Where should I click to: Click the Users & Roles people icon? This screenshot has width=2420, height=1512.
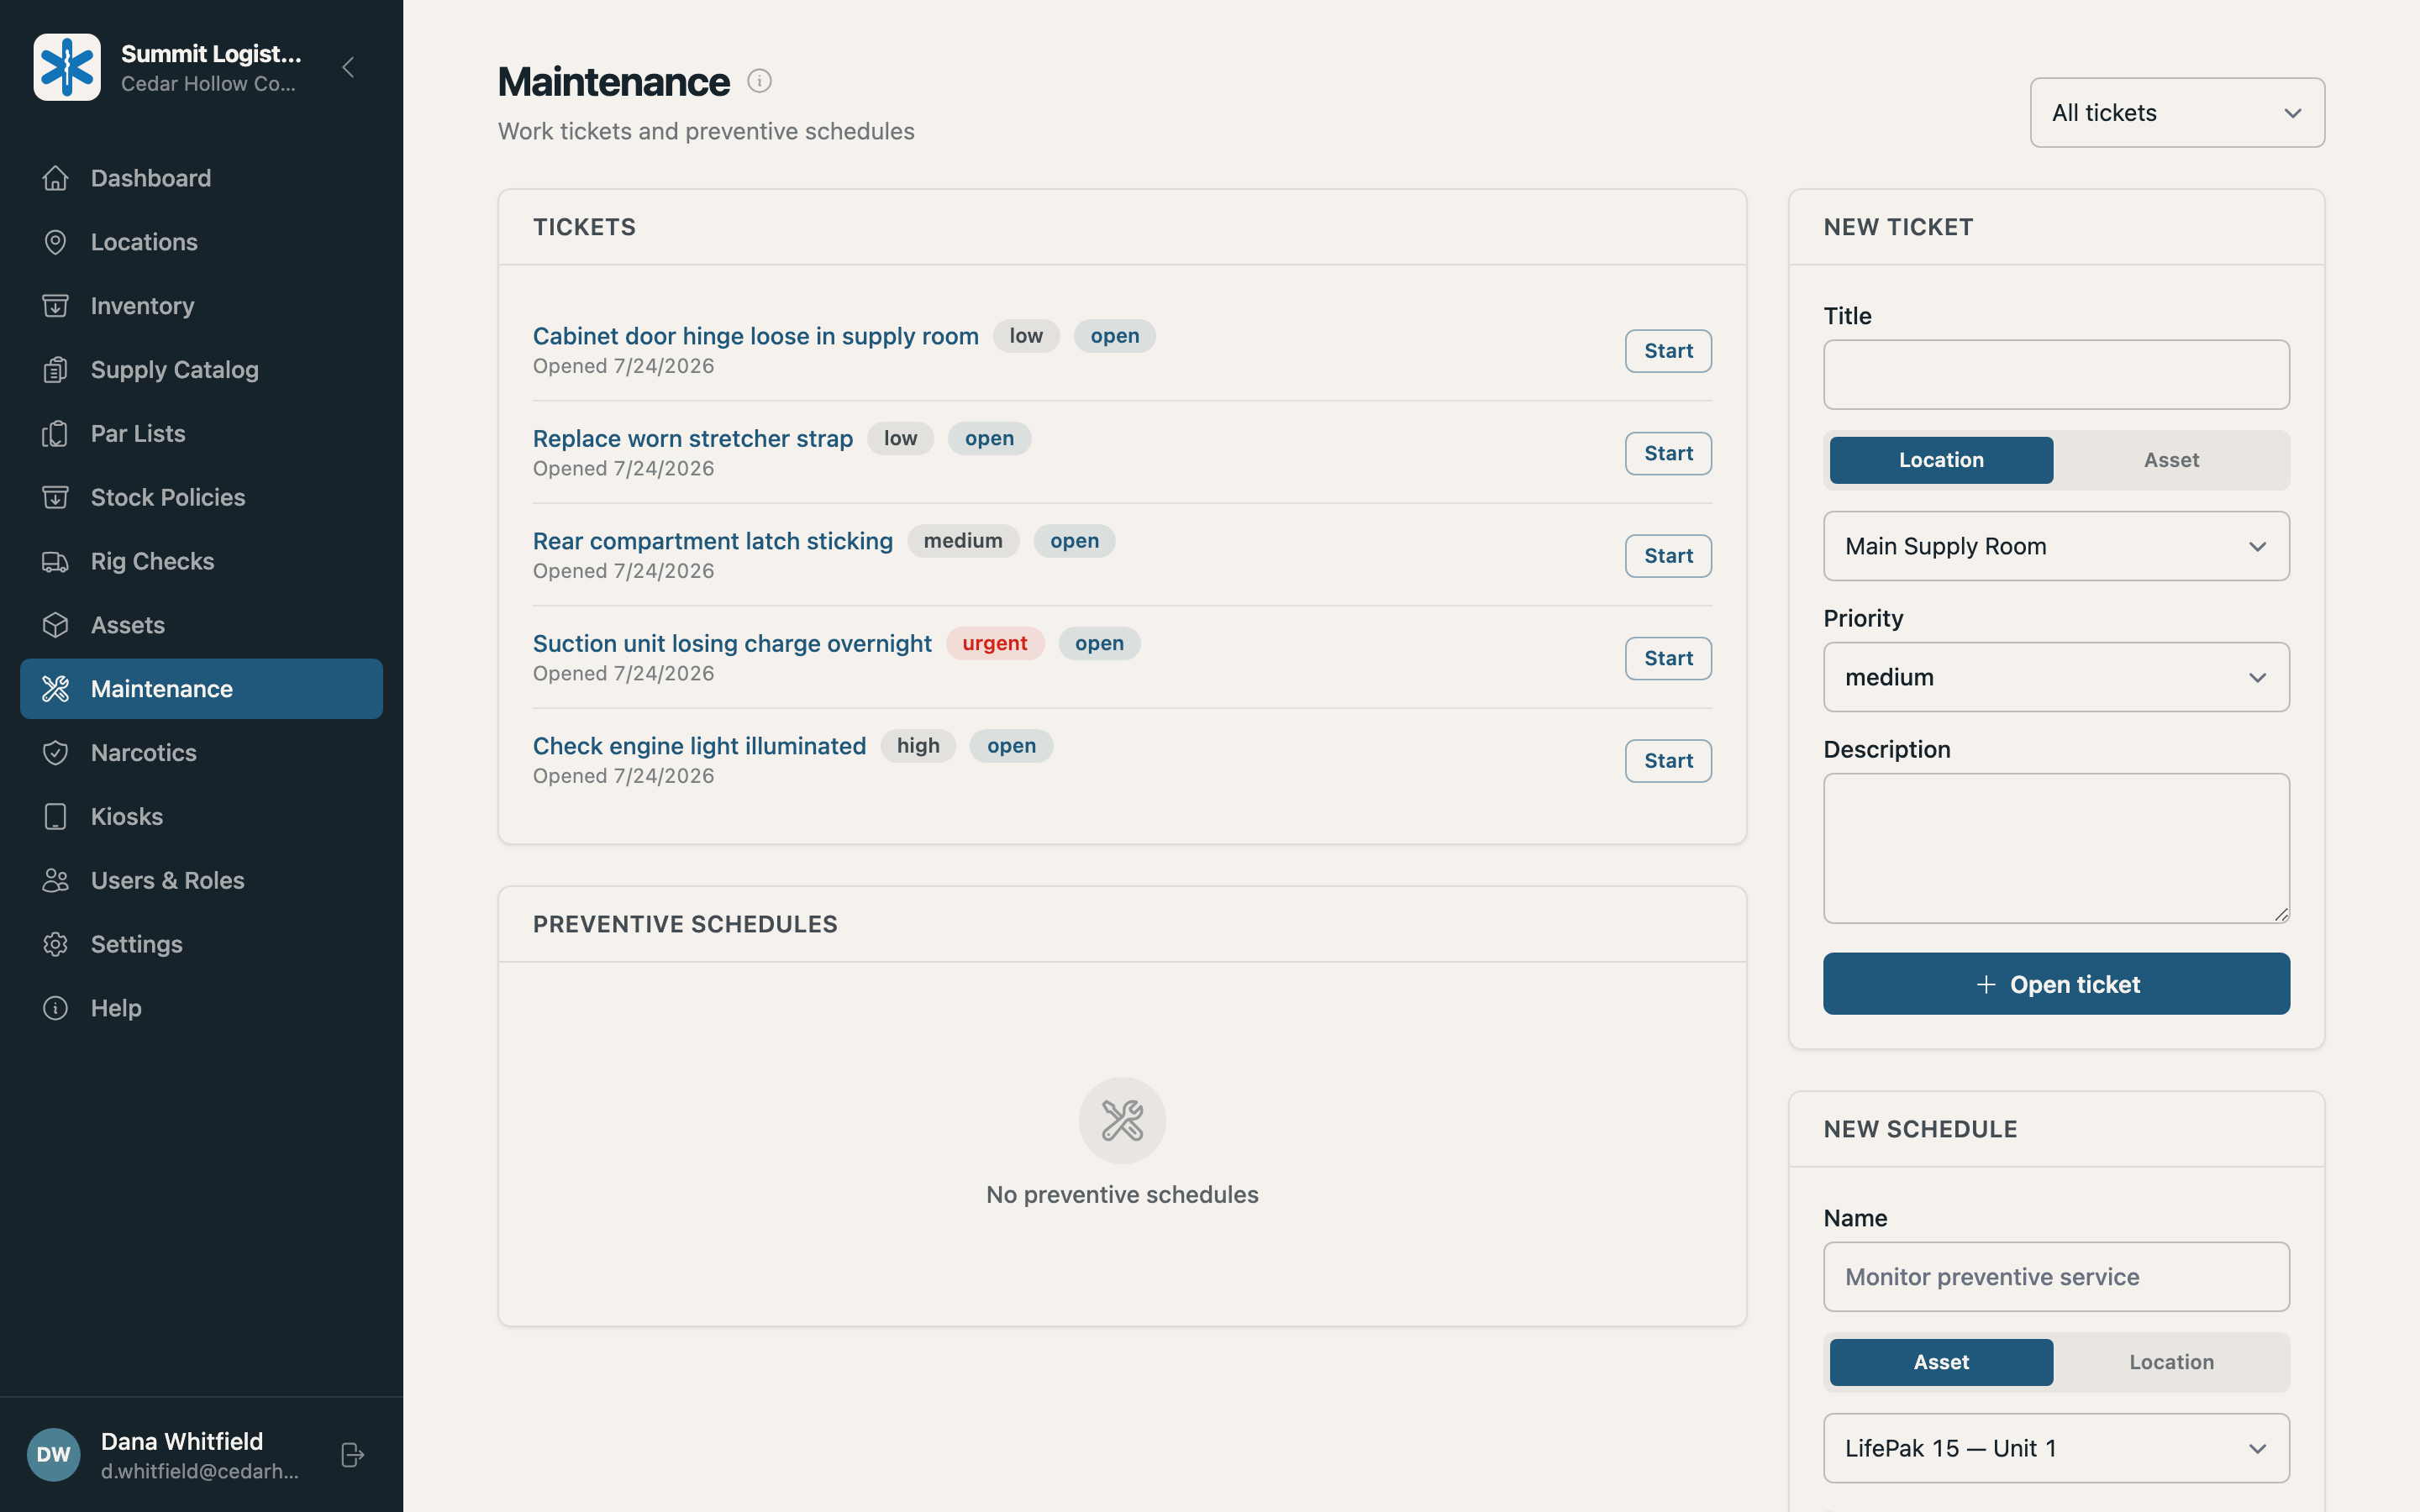tap(56, 880)
